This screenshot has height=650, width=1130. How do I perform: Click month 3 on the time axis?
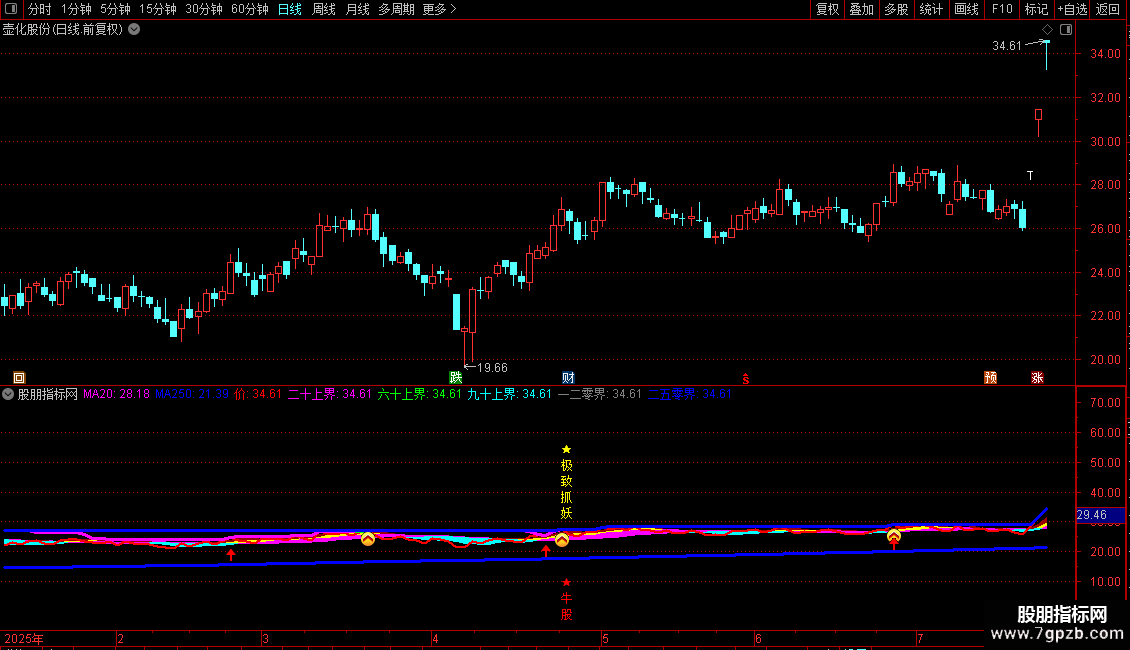(x=265, y=638)
